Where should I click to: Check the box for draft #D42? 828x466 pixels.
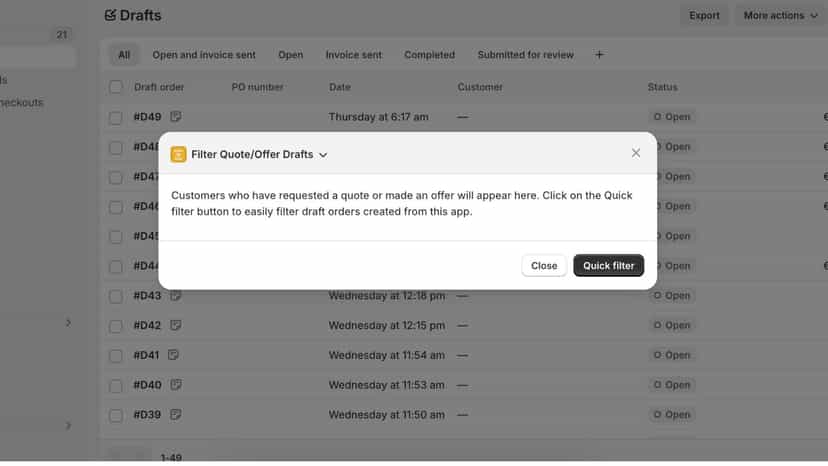tap(116, 326)
